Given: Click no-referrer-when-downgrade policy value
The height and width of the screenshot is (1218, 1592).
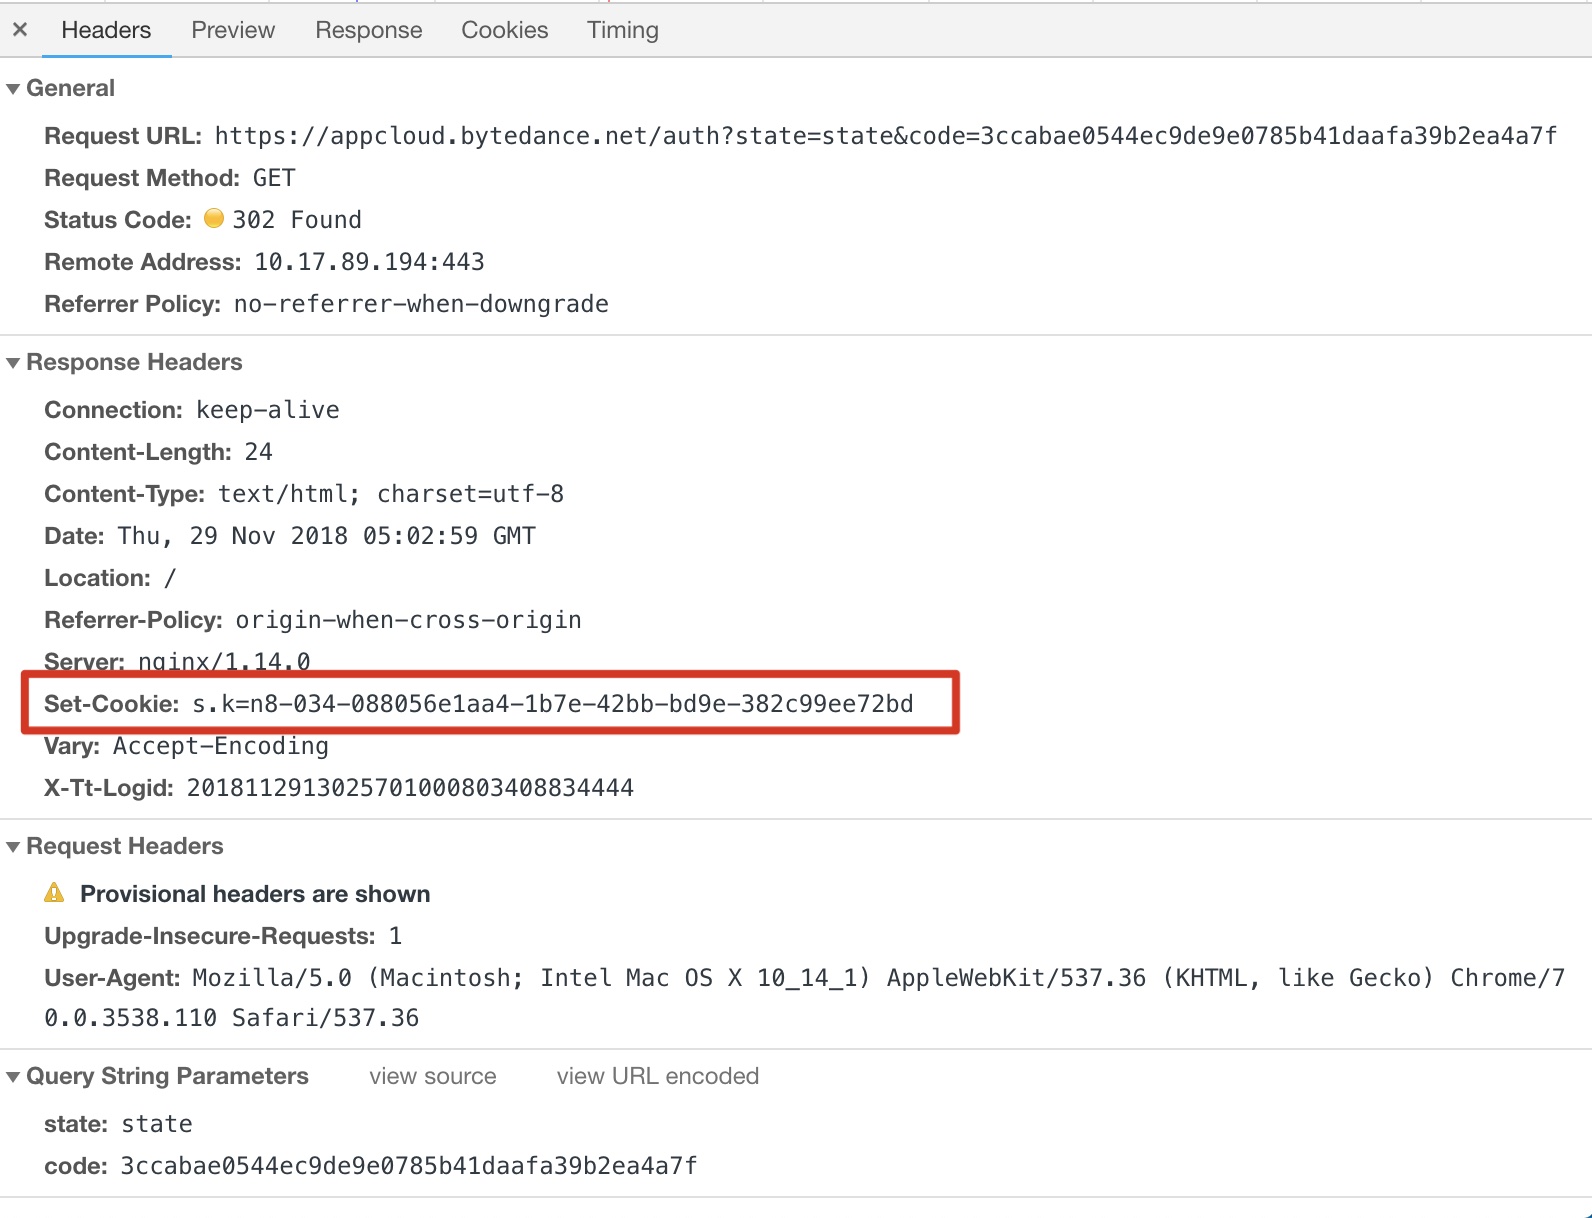Looking at the screenshot, I should [421, 304].
